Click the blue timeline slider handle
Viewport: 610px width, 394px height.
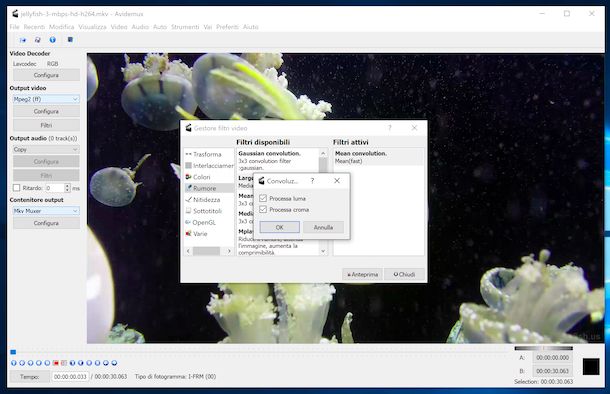[x=13, y=352]
